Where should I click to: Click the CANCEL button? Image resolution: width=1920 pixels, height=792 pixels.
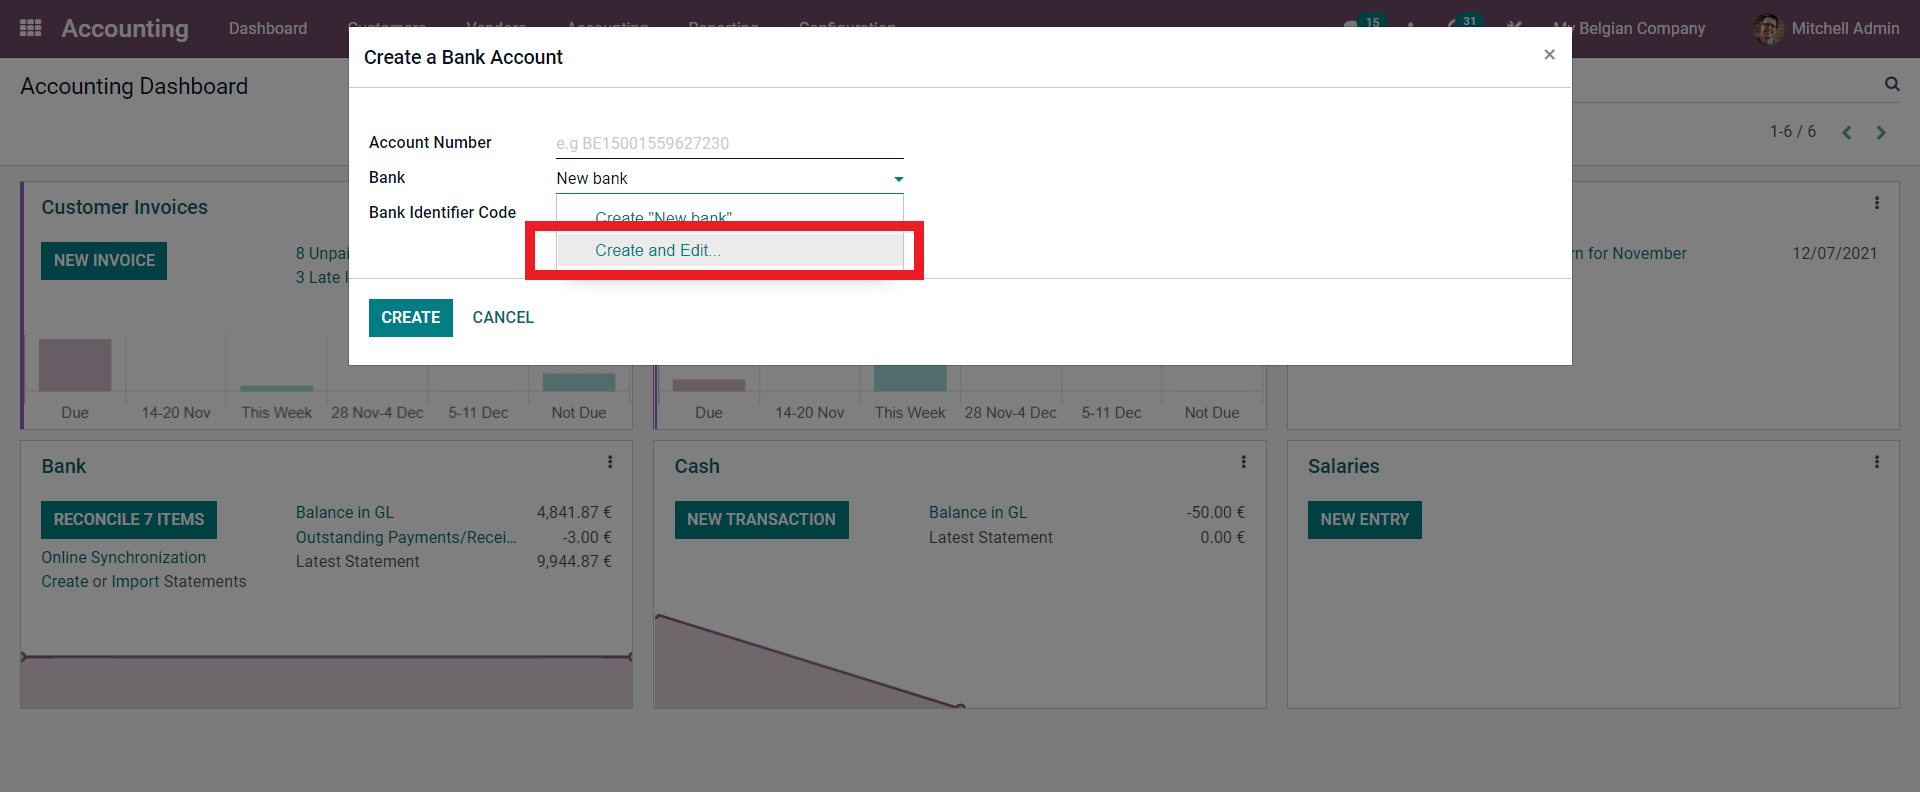(x=503, y=318)
